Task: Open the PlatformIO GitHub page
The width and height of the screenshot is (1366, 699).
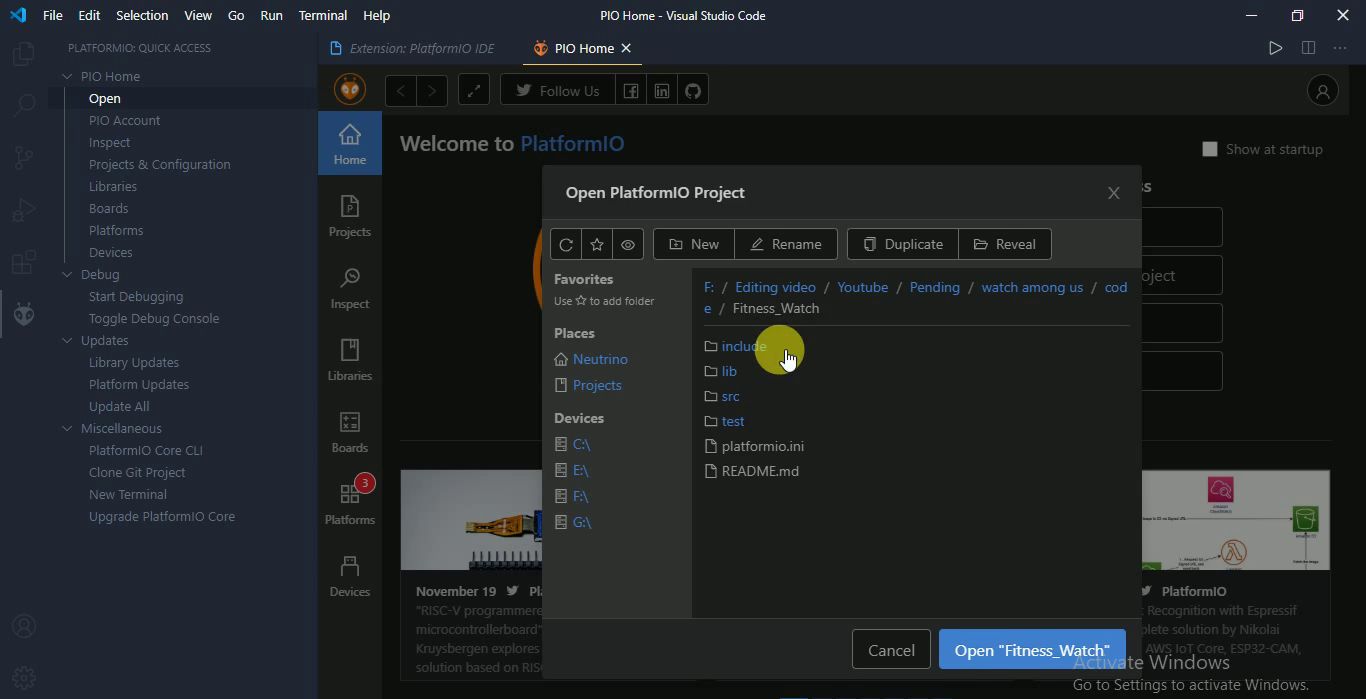Action: [x=693, y=91]
